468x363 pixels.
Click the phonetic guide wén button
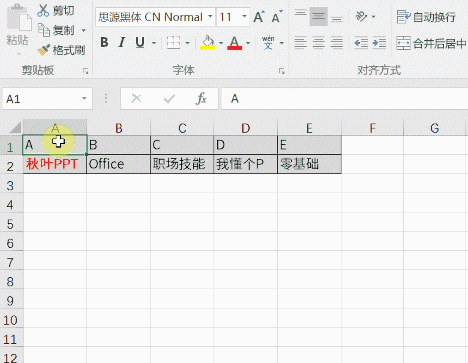pyautogui.click(x=268, y=43)
